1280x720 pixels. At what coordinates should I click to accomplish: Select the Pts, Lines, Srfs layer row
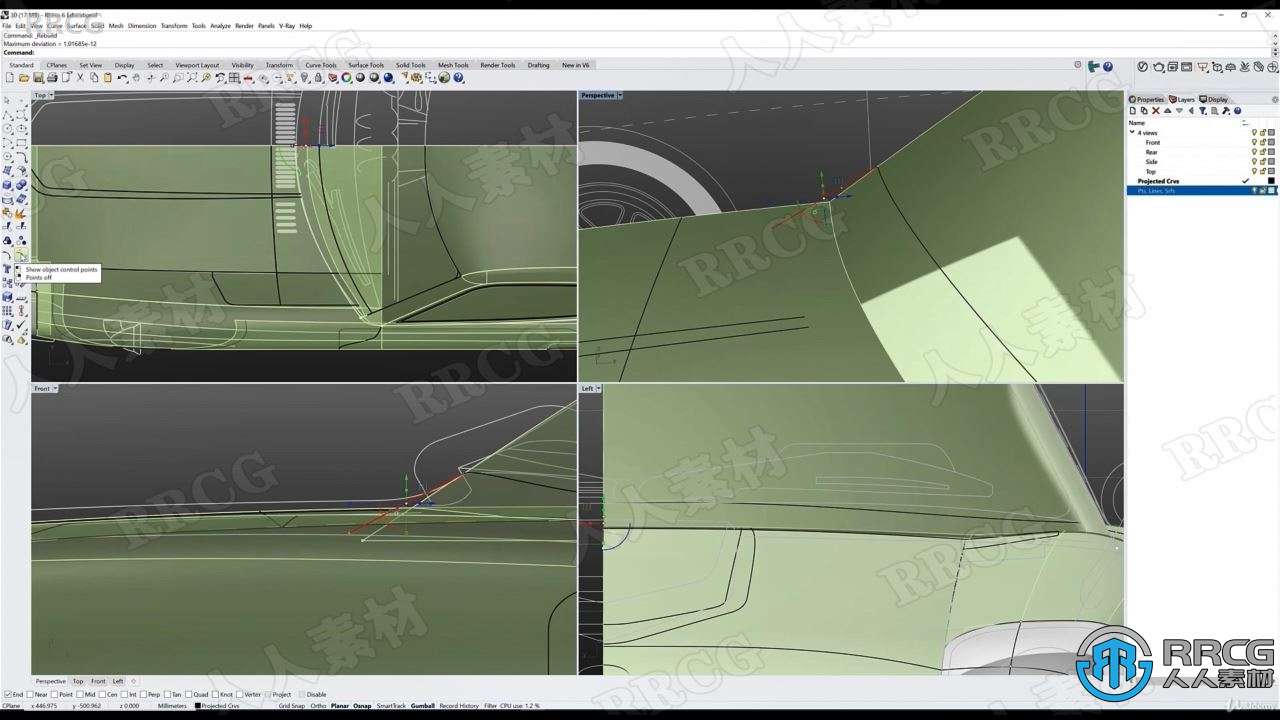(1203, 190)
